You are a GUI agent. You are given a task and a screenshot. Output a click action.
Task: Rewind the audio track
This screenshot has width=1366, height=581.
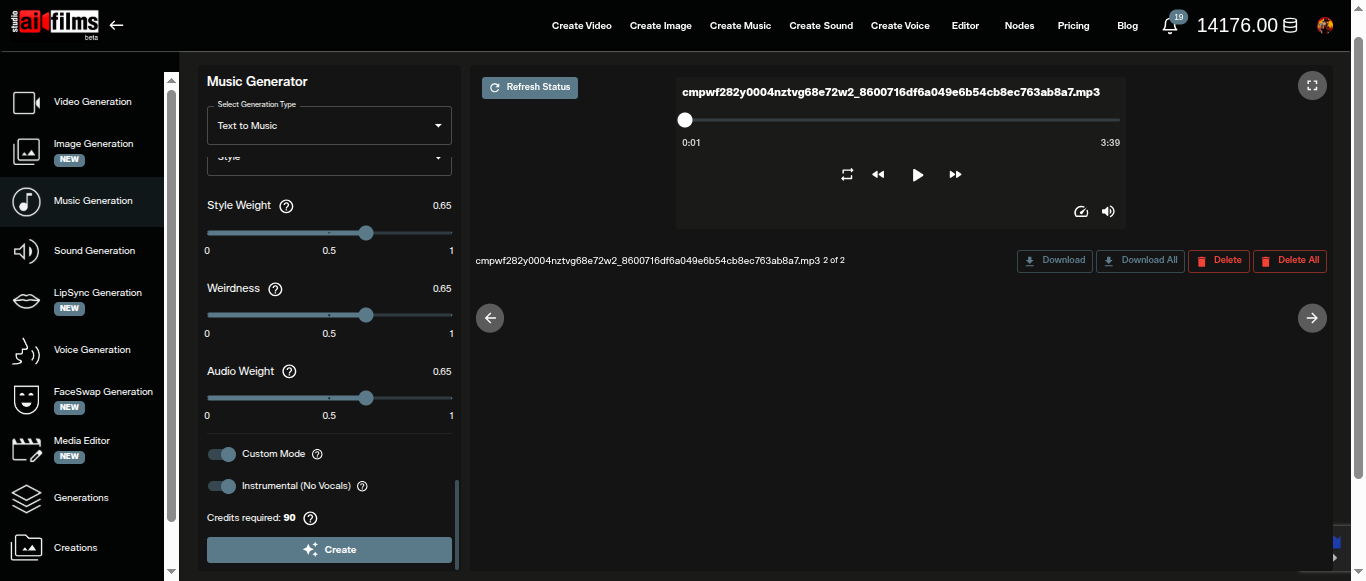[878, 174]
